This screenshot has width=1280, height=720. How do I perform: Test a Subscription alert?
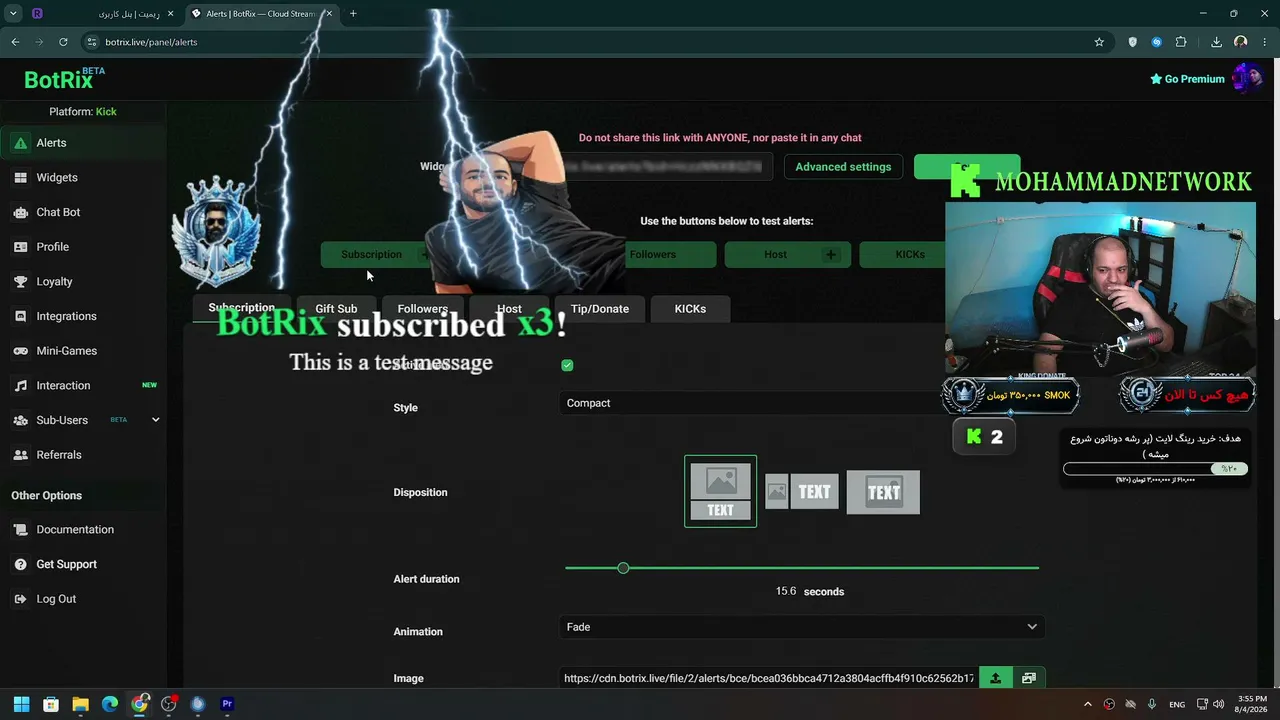tap(371, 255)
